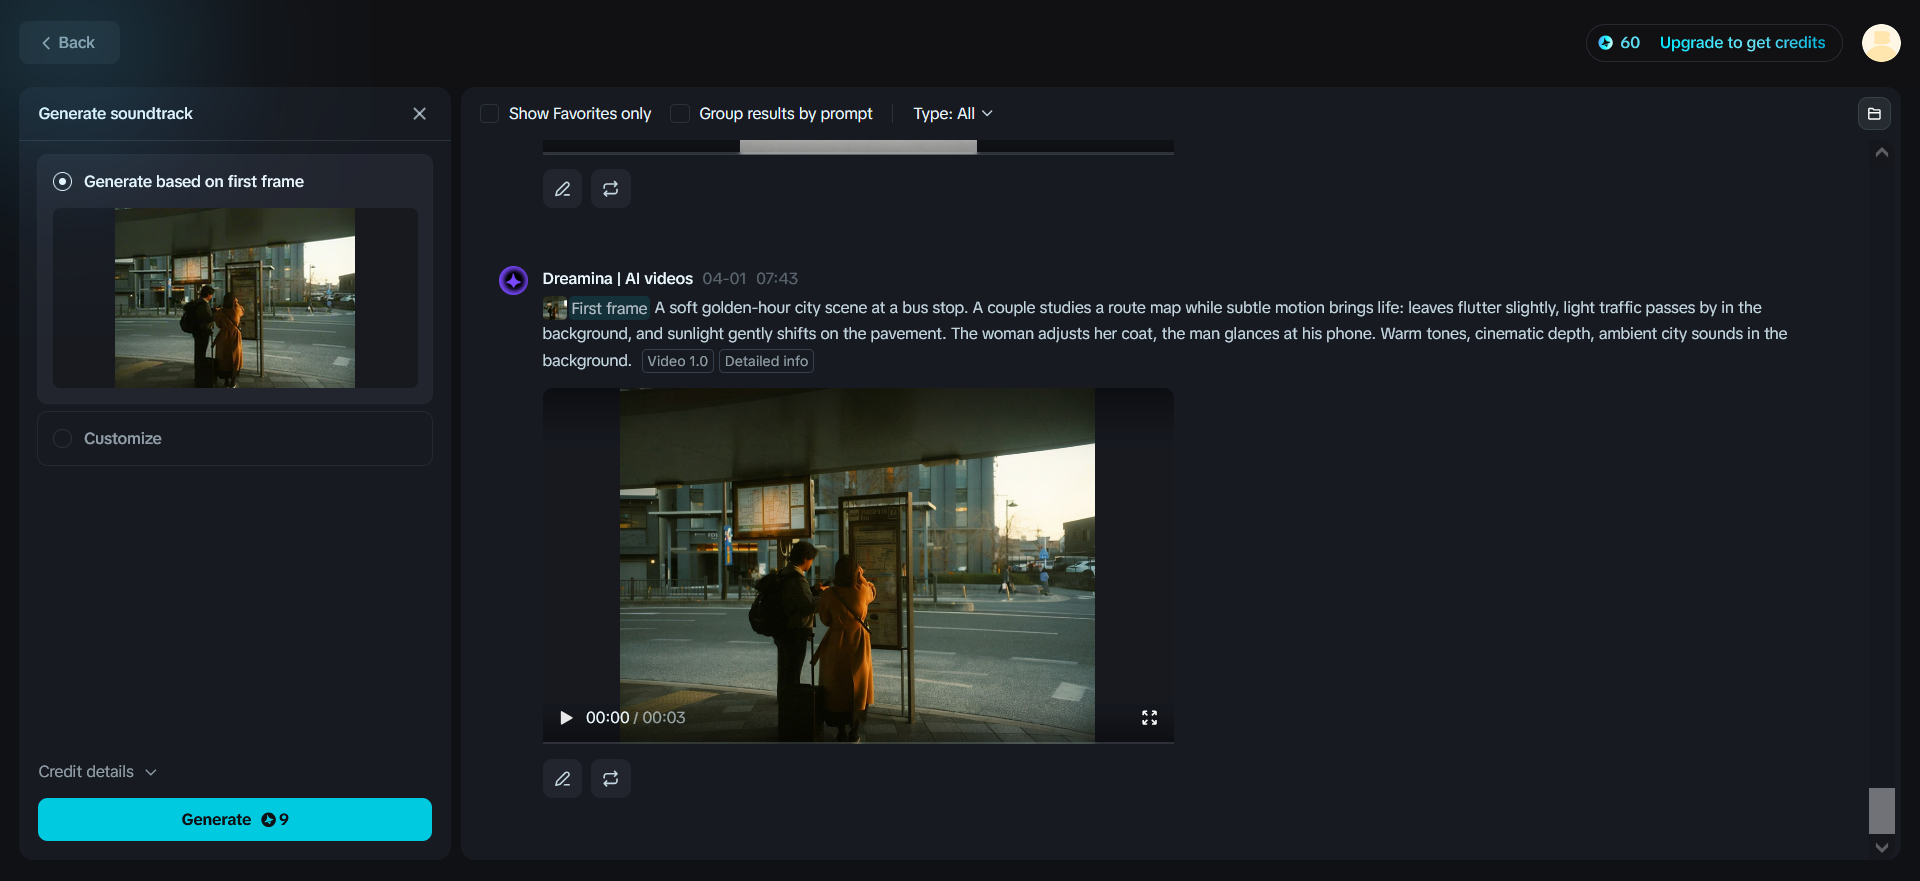Viewport: 1920px width, 881px height.
Task: Open the user profile avatar
Action: click(x=1881, y=43)
